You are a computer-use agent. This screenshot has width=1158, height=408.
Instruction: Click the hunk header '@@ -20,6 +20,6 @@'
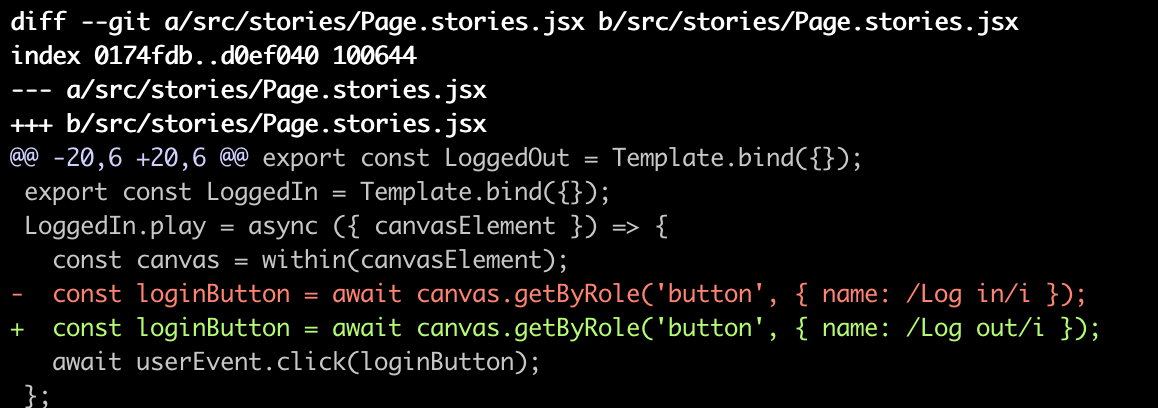pos(129,158)
